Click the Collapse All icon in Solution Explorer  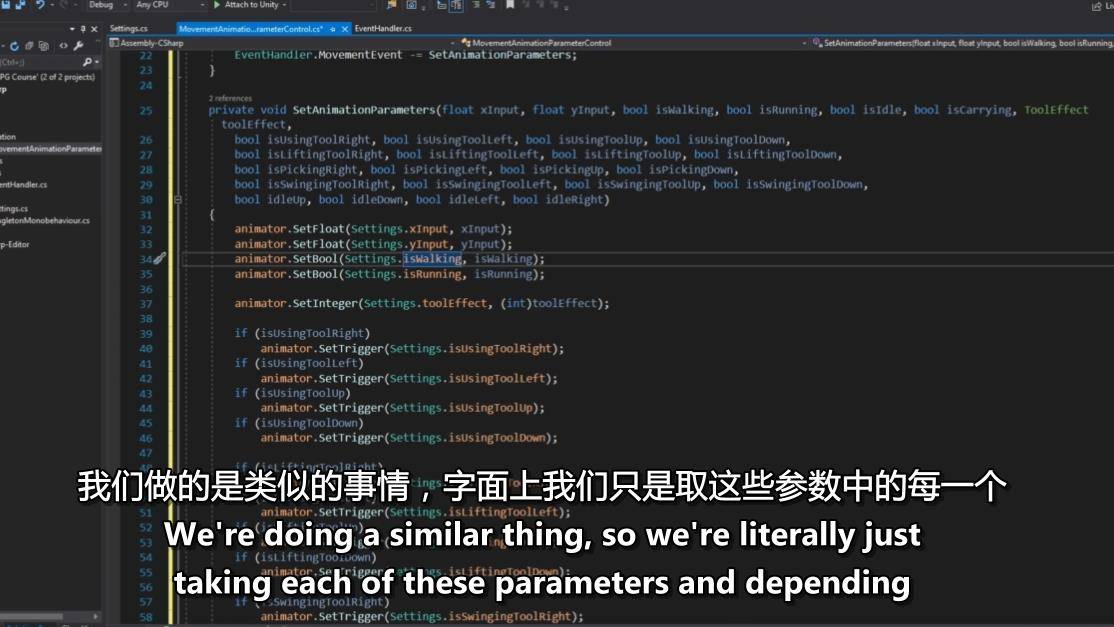[x=29, y=46]
